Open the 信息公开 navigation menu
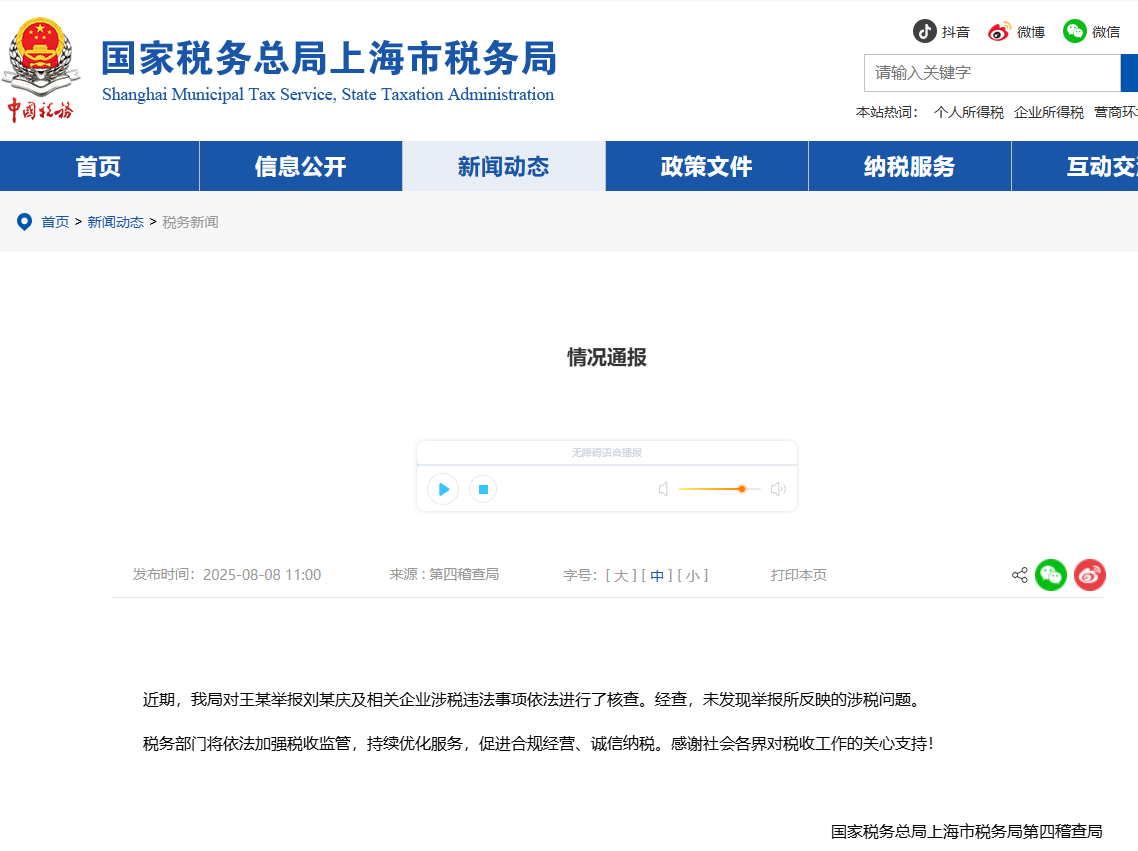Image resolution: width=1138 pixels, height=851 pixels. 300,166
